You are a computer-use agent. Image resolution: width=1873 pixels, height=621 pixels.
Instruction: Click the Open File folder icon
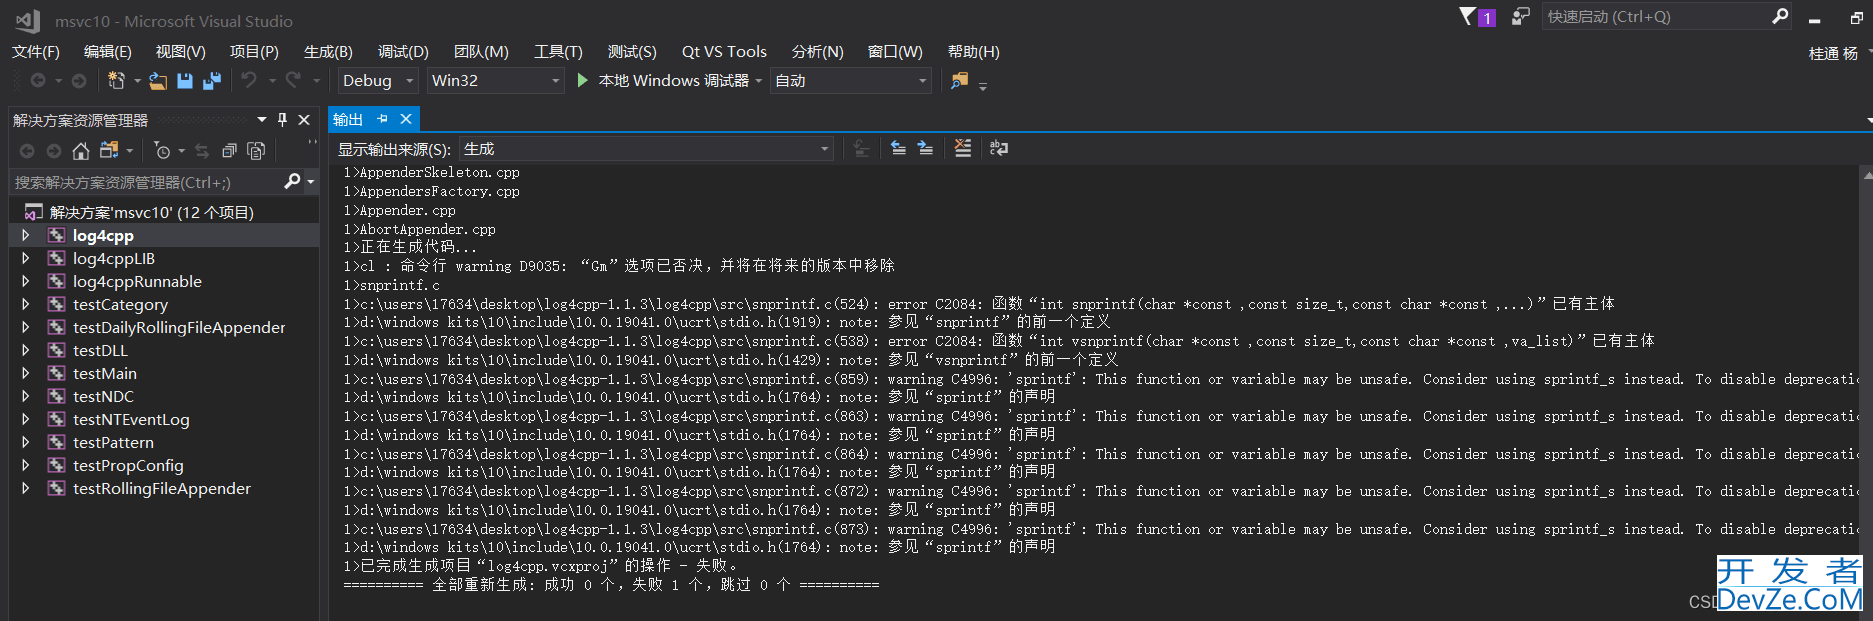[x=158, y=81]
